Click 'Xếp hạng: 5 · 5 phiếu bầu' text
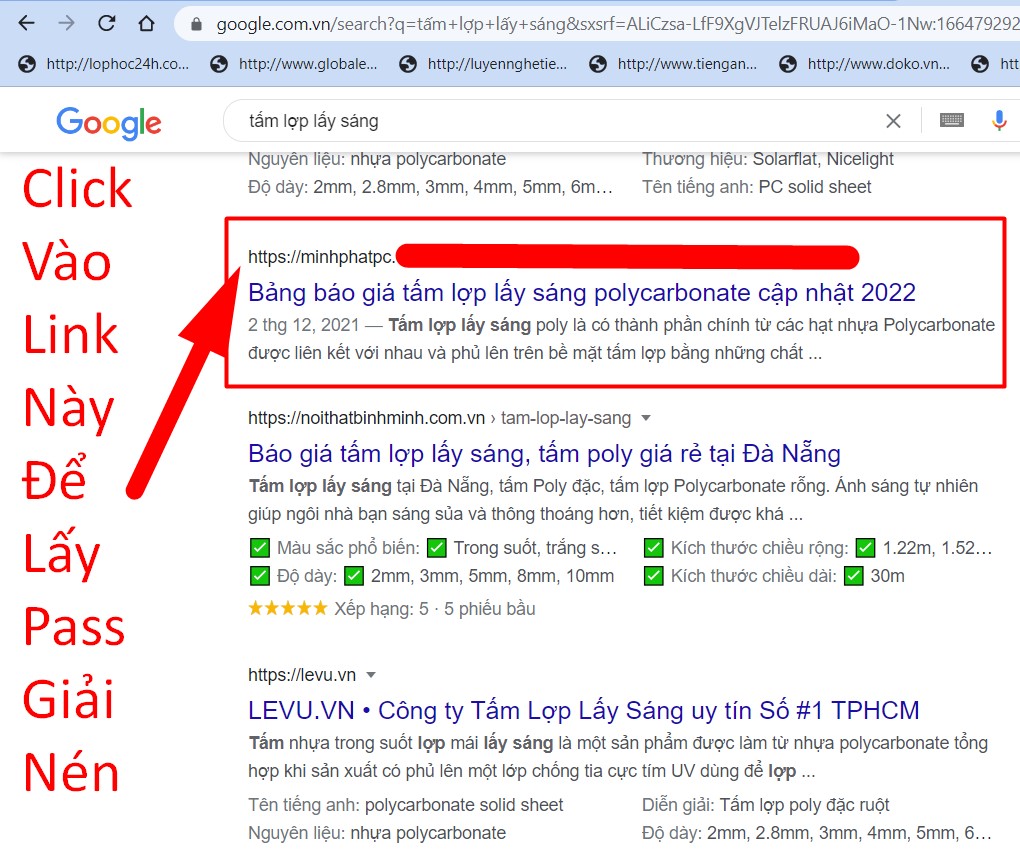Viewport: 1020px width, 851px height. pos(435,609)
